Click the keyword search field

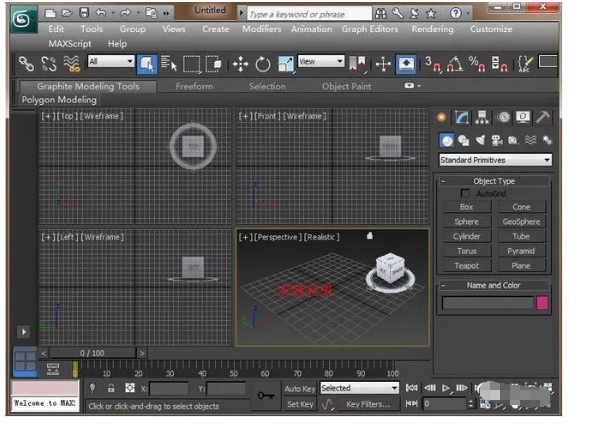309,14
